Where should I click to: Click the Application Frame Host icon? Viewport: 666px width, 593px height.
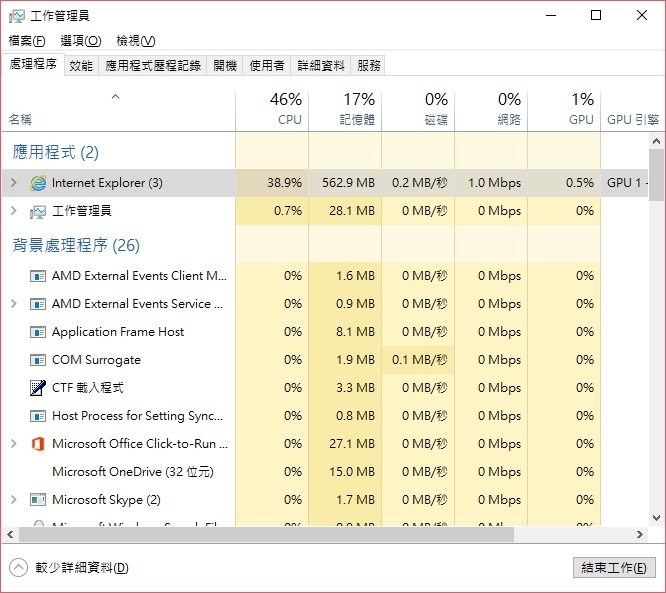[38, 332]
